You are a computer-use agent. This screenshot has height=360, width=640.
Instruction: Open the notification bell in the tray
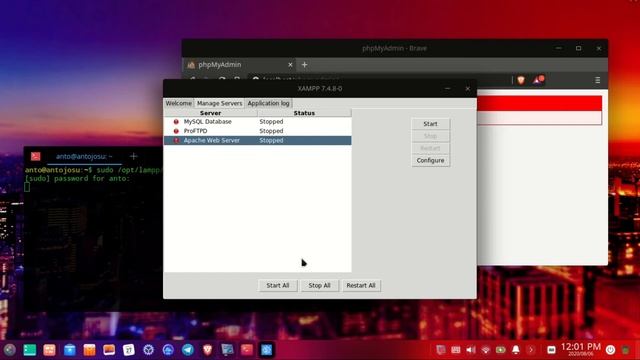point(516,350)
